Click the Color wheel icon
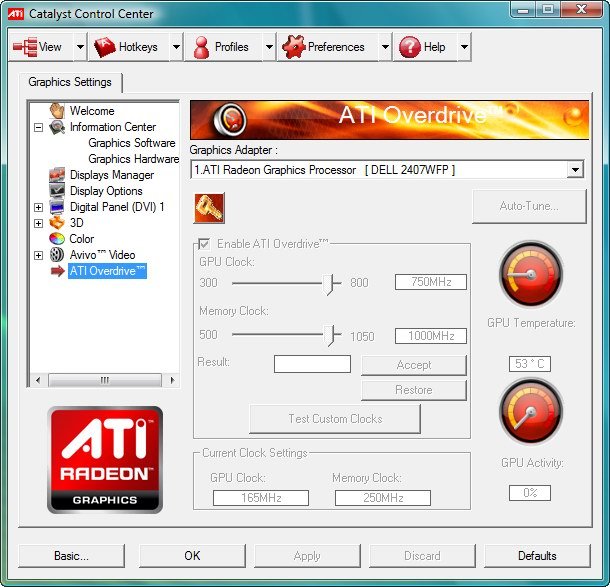The width and height of the screenshot is (610, 587). point(57,239)
